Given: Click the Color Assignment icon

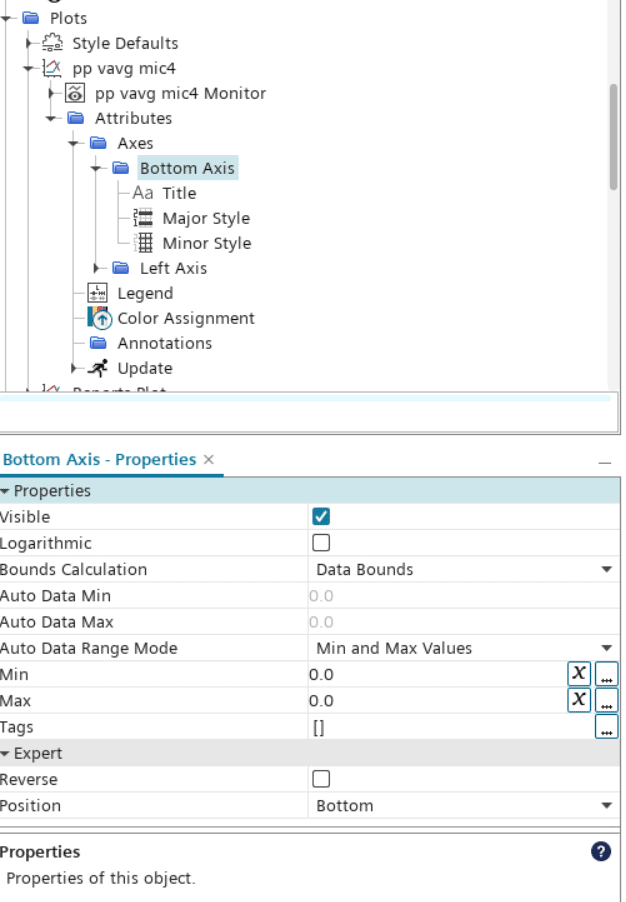Looking at the screenshot, I should pyautogui.click(x=99, y=318).
